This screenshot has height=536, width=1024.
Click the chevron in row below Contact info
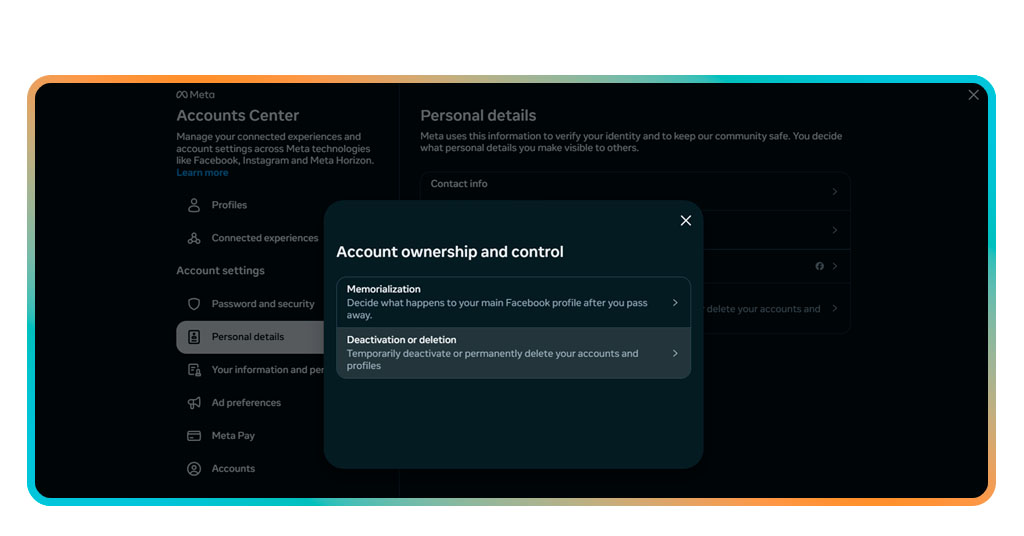835,230
